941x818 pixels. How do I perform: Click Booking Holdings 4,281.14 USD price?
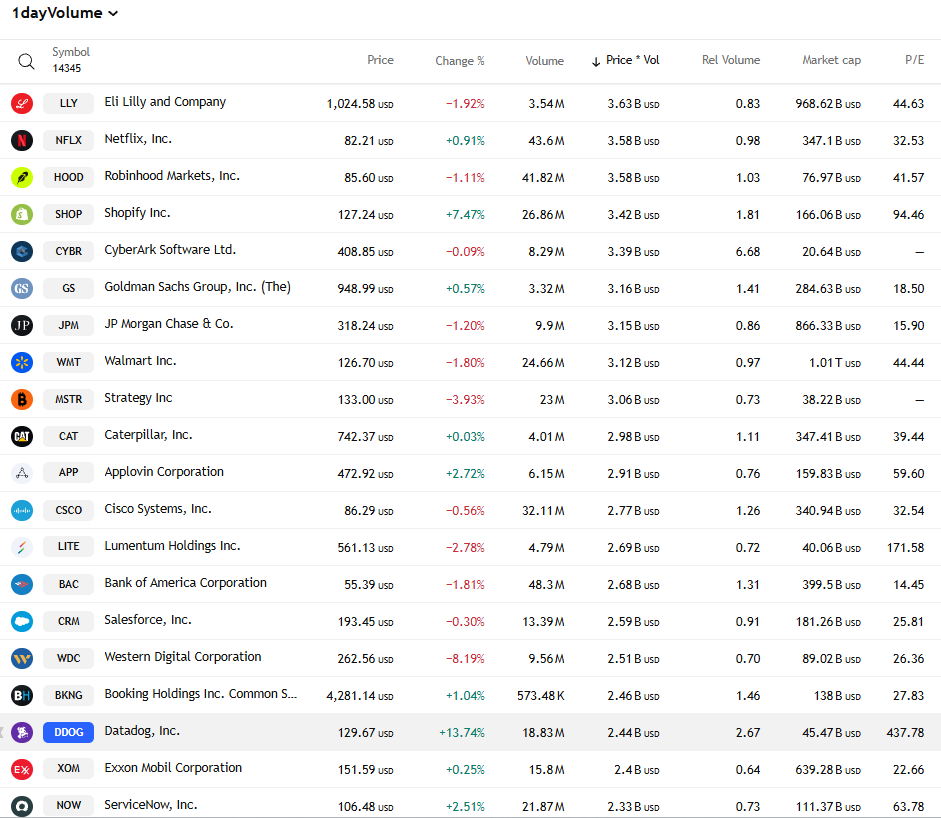coord(359,696)
